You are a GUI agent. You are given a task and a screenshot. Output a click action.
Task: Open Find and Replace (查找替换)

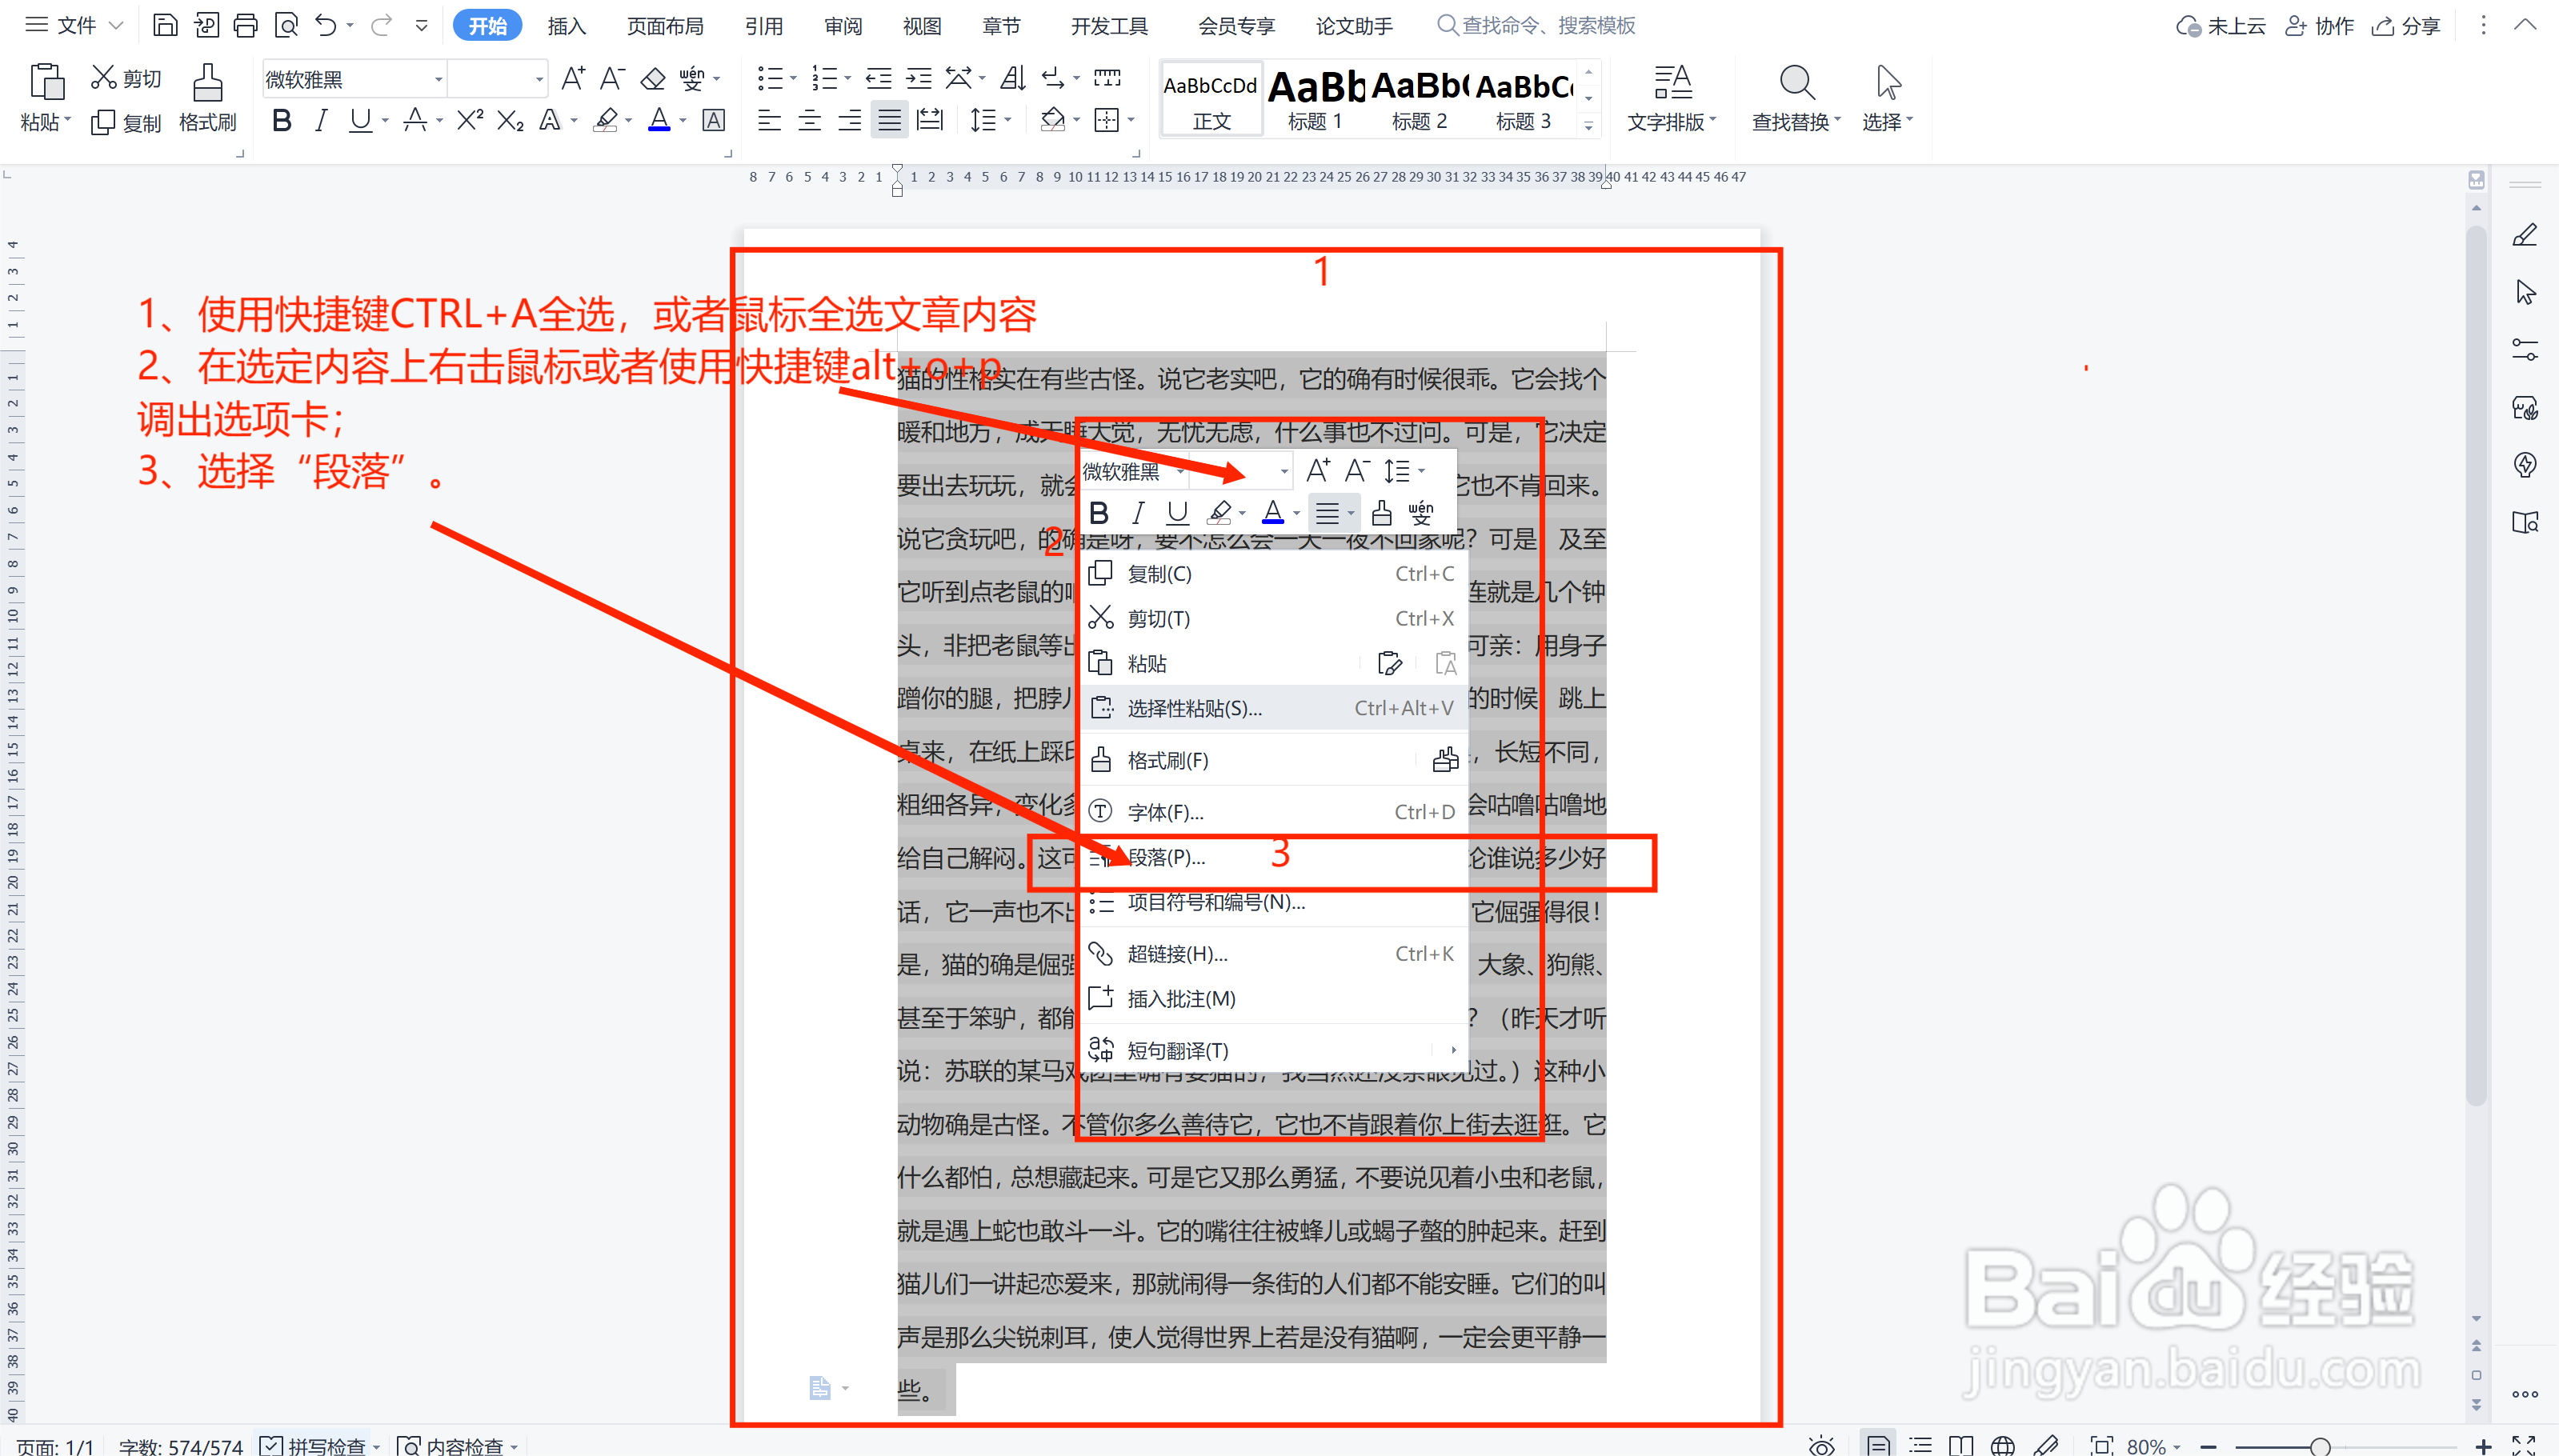tap(1793, 97)
